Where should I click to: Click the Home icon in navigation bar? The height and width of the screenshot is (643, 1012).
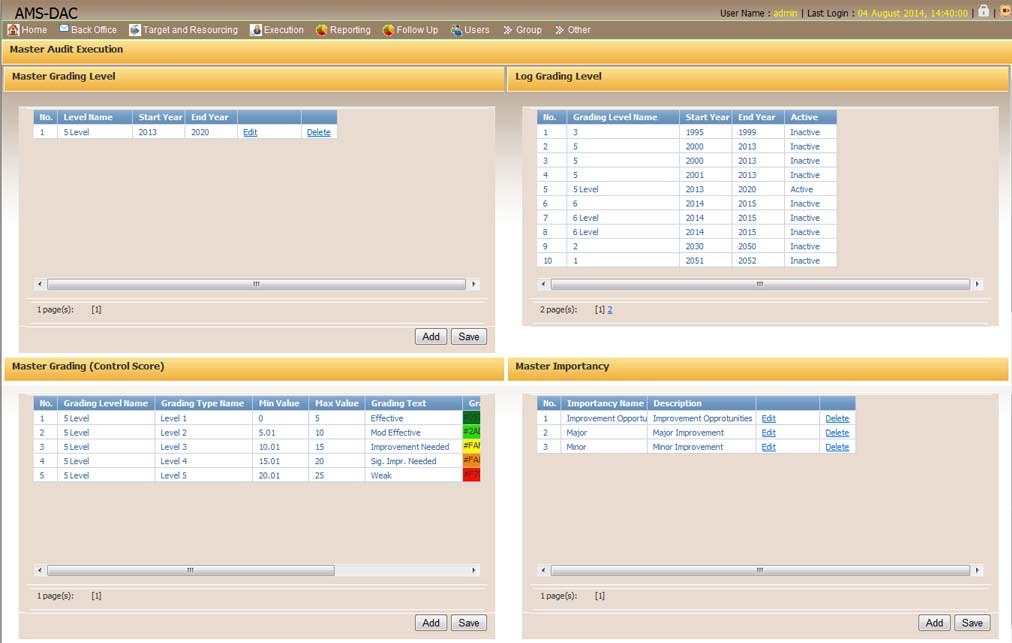[13, 30]
